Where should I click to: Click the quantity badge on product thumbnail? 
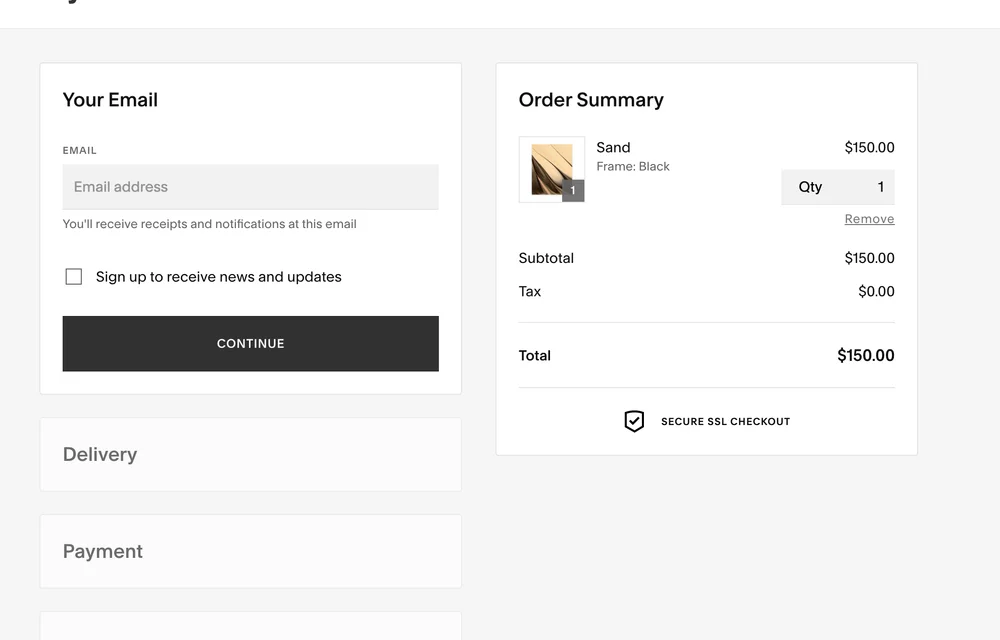point(573,191)
